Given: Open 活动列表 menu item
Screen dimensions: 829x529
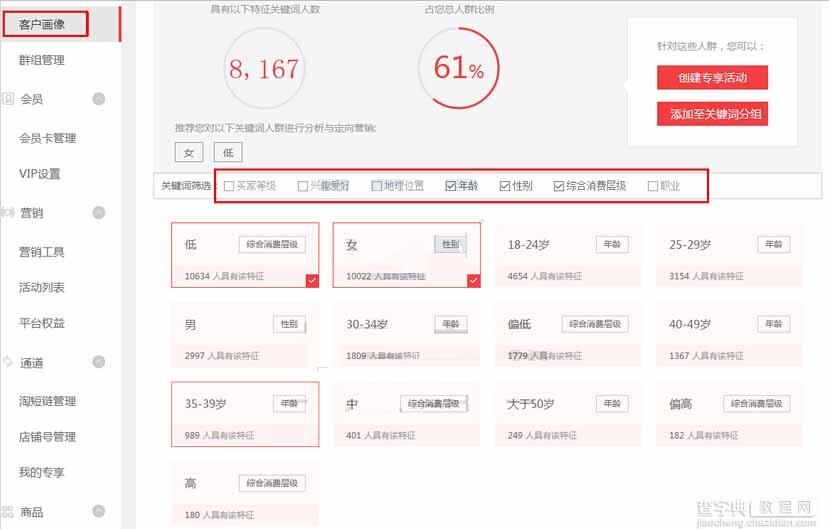Looking at the screenshot, I should coord(42,287).
